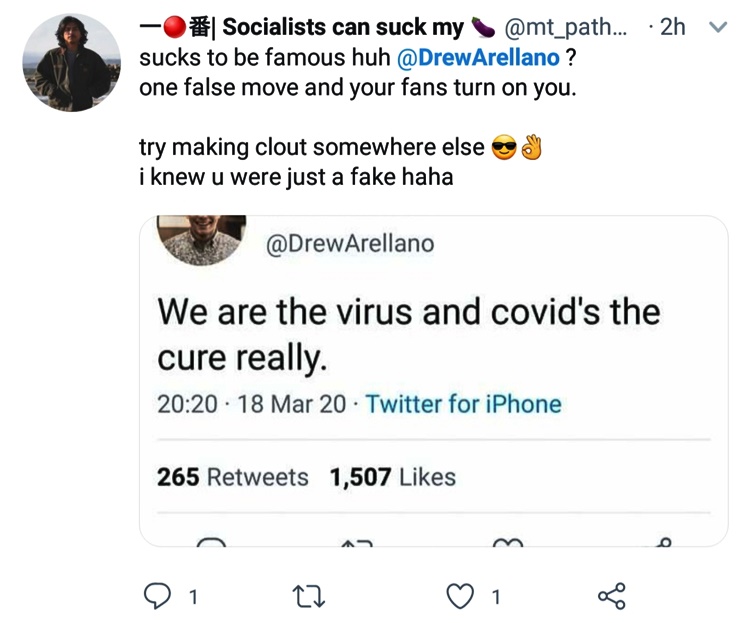Image resolution: width=750 pixels, height=623 pixels.
Task: View the 265 Retweets list
Action: coord(232,477)
